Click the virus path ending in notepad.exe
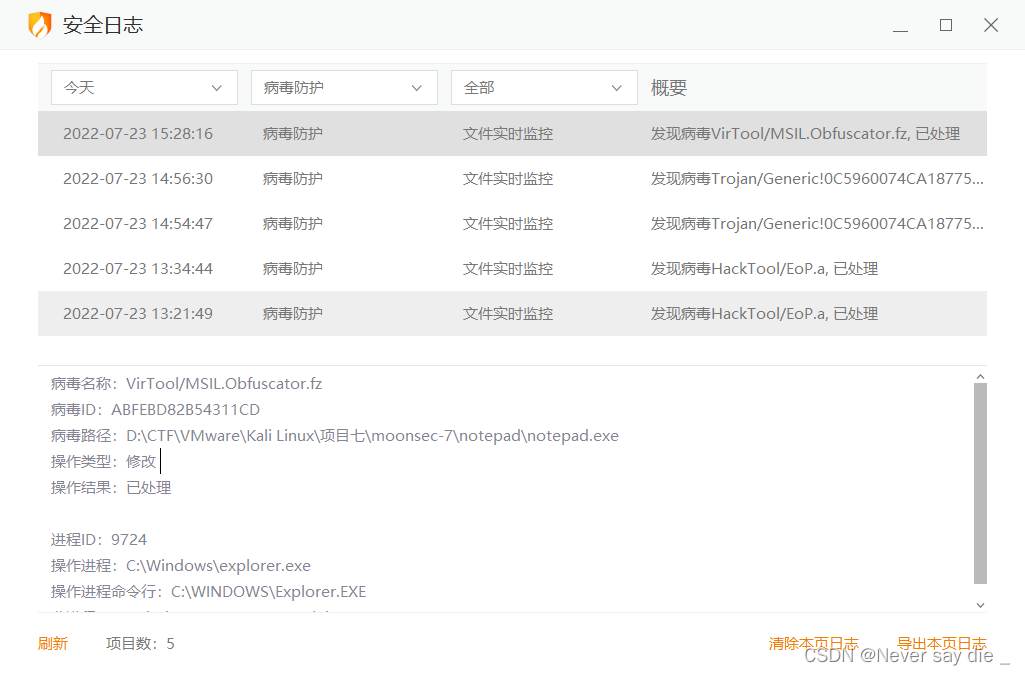This screenshot has height=675, width=1025. point(372,436)
